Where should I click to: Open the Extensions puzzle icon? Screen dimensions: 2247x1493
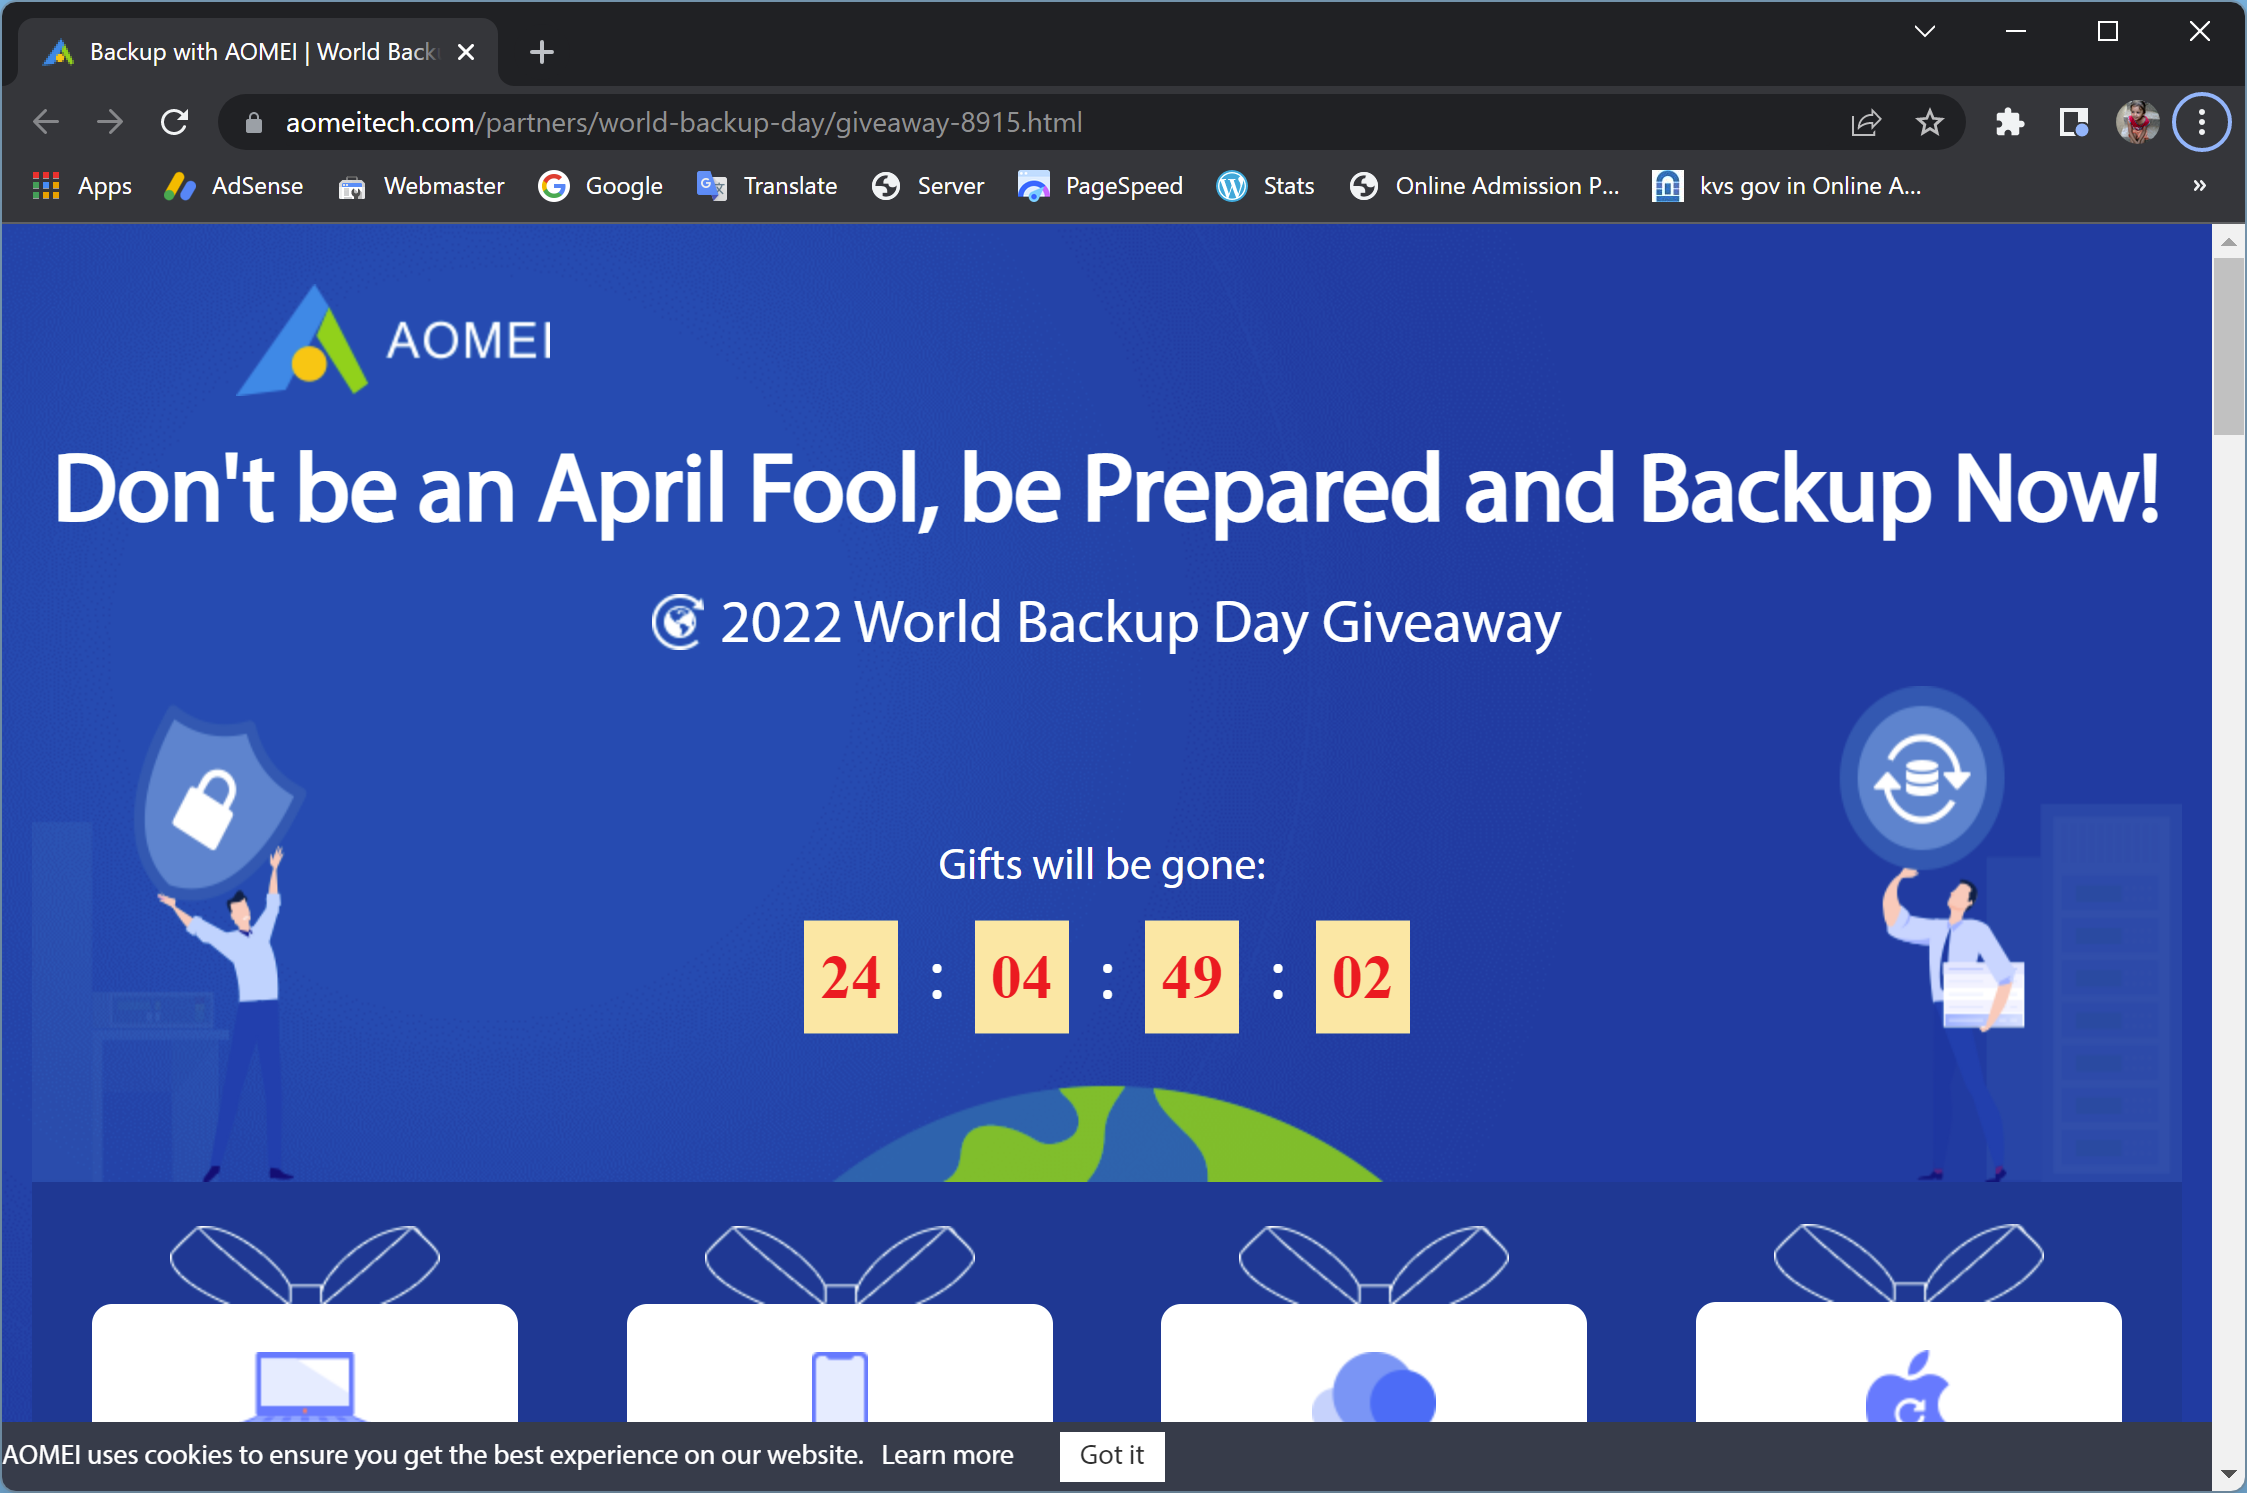click(x=2010, y=122)
